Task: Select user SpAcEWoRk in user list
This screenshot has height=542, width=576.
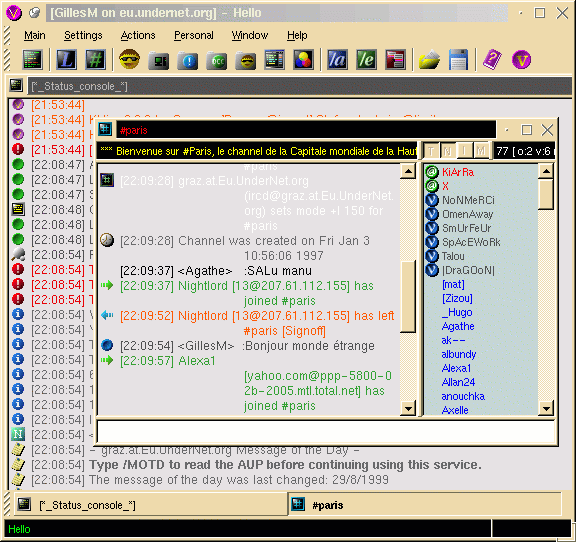Action: click(x=471, y=242)
